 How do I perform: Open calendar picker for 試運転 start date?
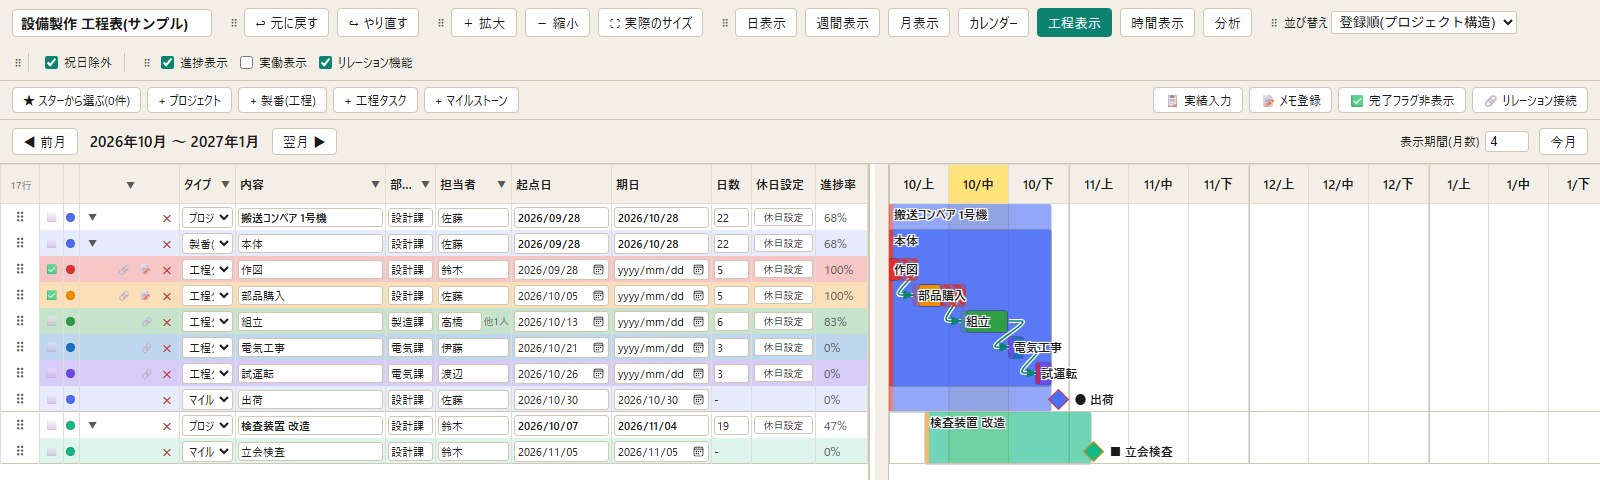(x=598, y=374)
